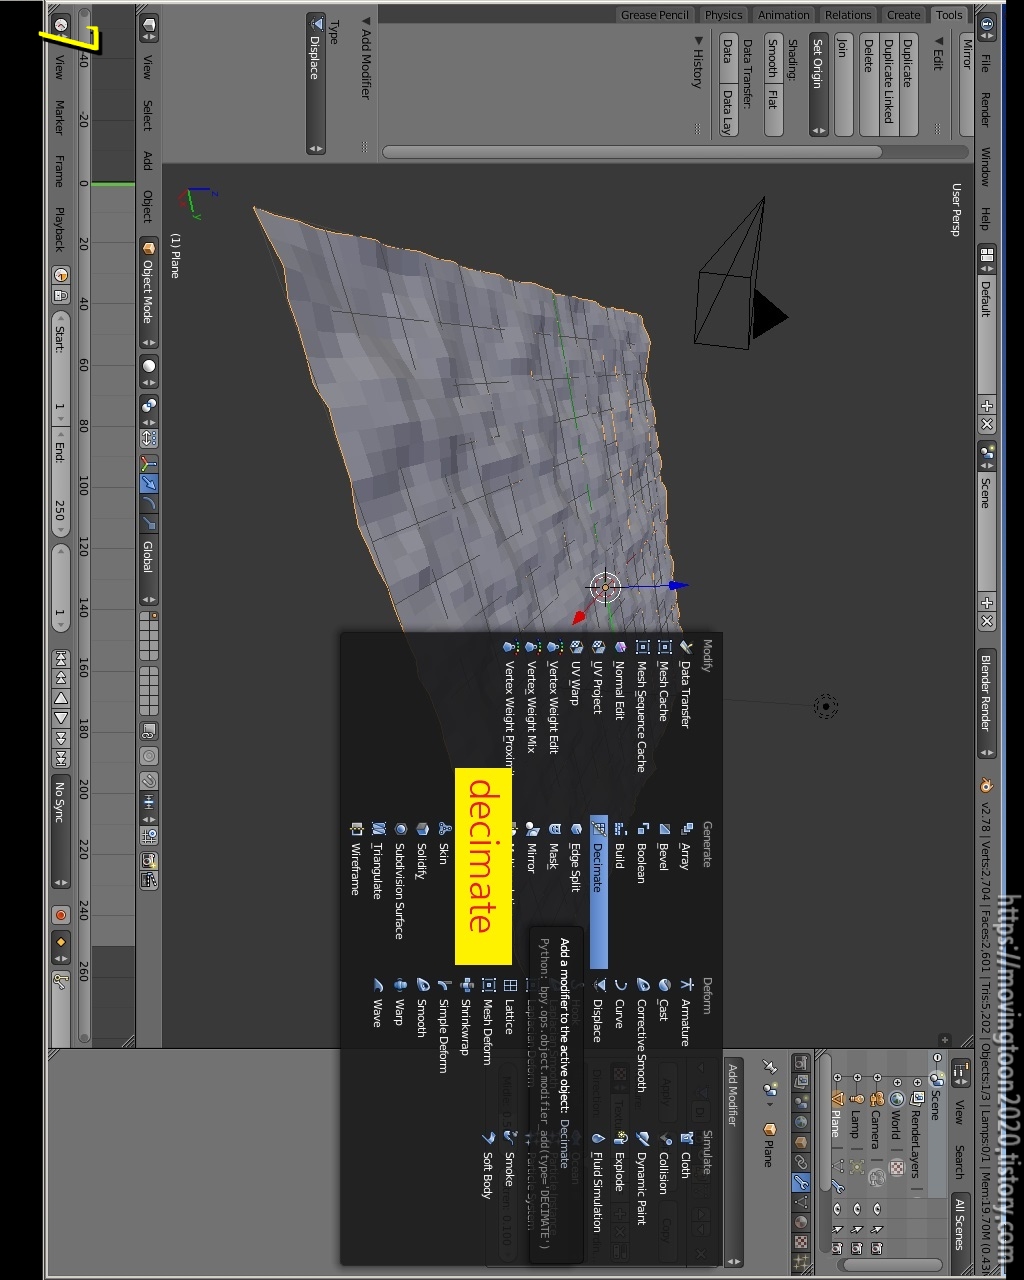
Task: Choose Array modifier from Generate list
Action: coord(685,846)
